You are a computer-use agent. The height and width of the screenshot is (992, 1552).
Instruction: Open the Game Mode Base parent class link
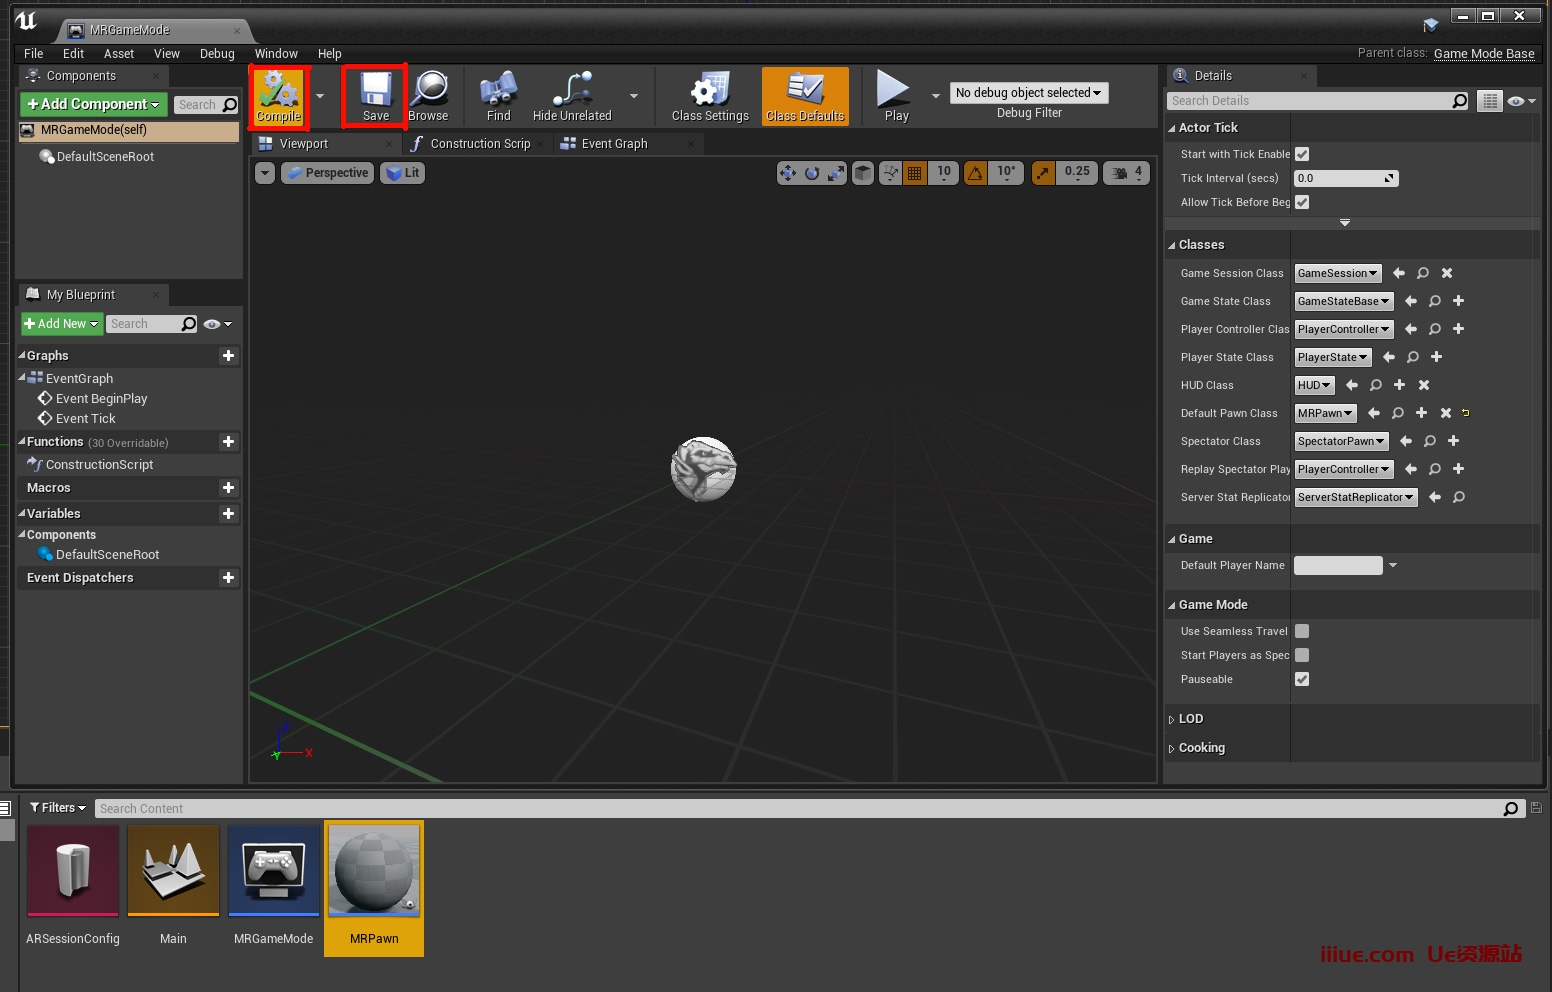[1483, 54]
